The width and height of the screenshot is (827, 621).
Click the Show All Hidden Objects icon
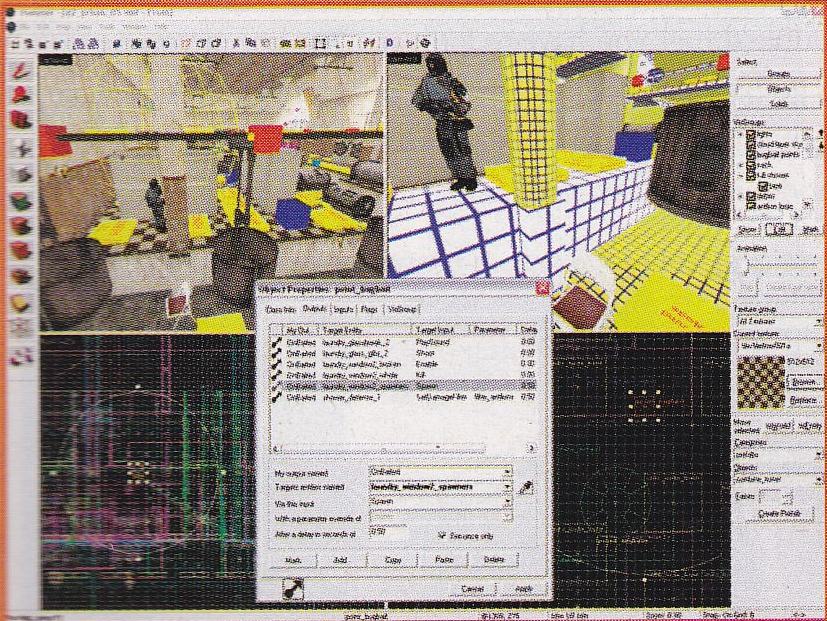point(216,44)
